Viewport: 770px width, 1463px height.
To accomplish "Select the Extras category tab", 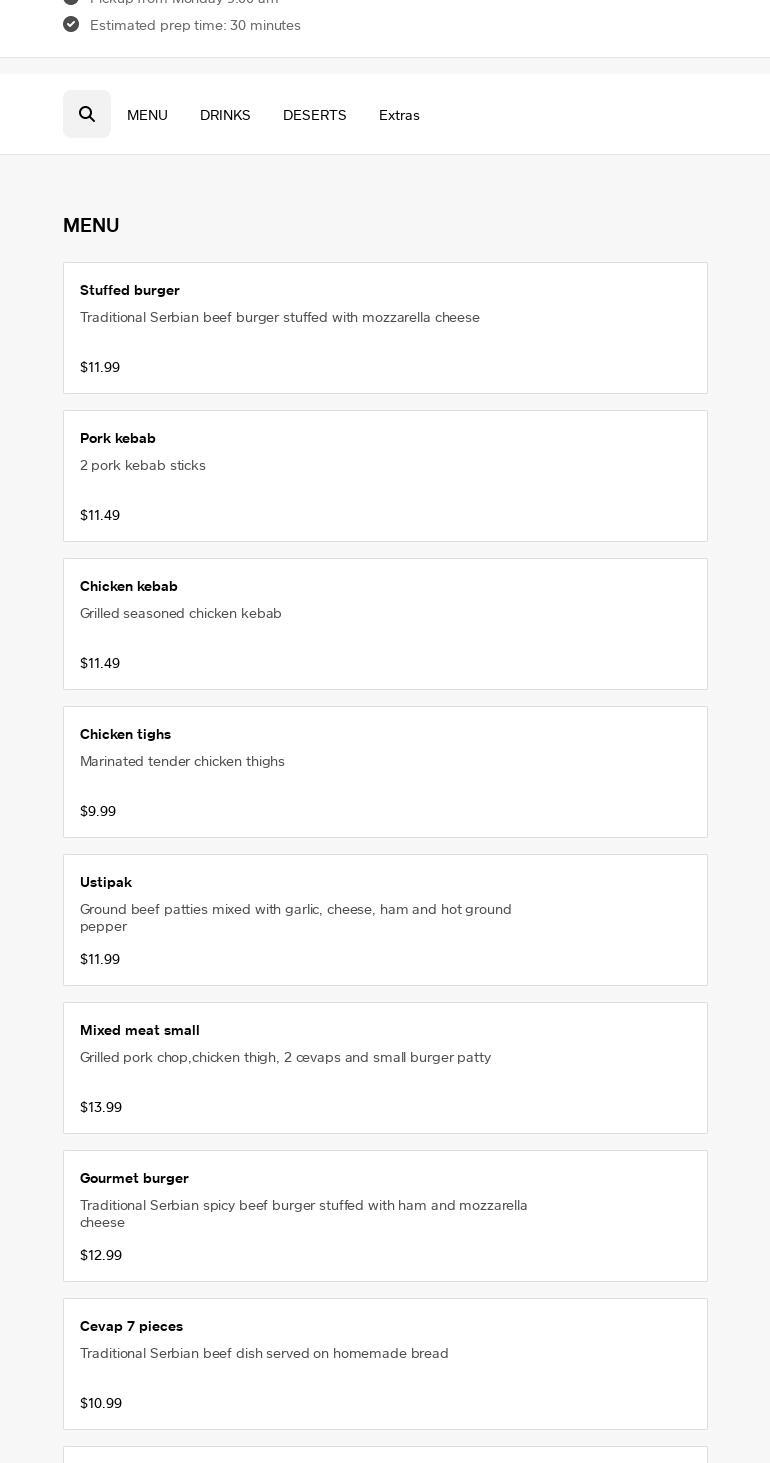I will 399,115.
